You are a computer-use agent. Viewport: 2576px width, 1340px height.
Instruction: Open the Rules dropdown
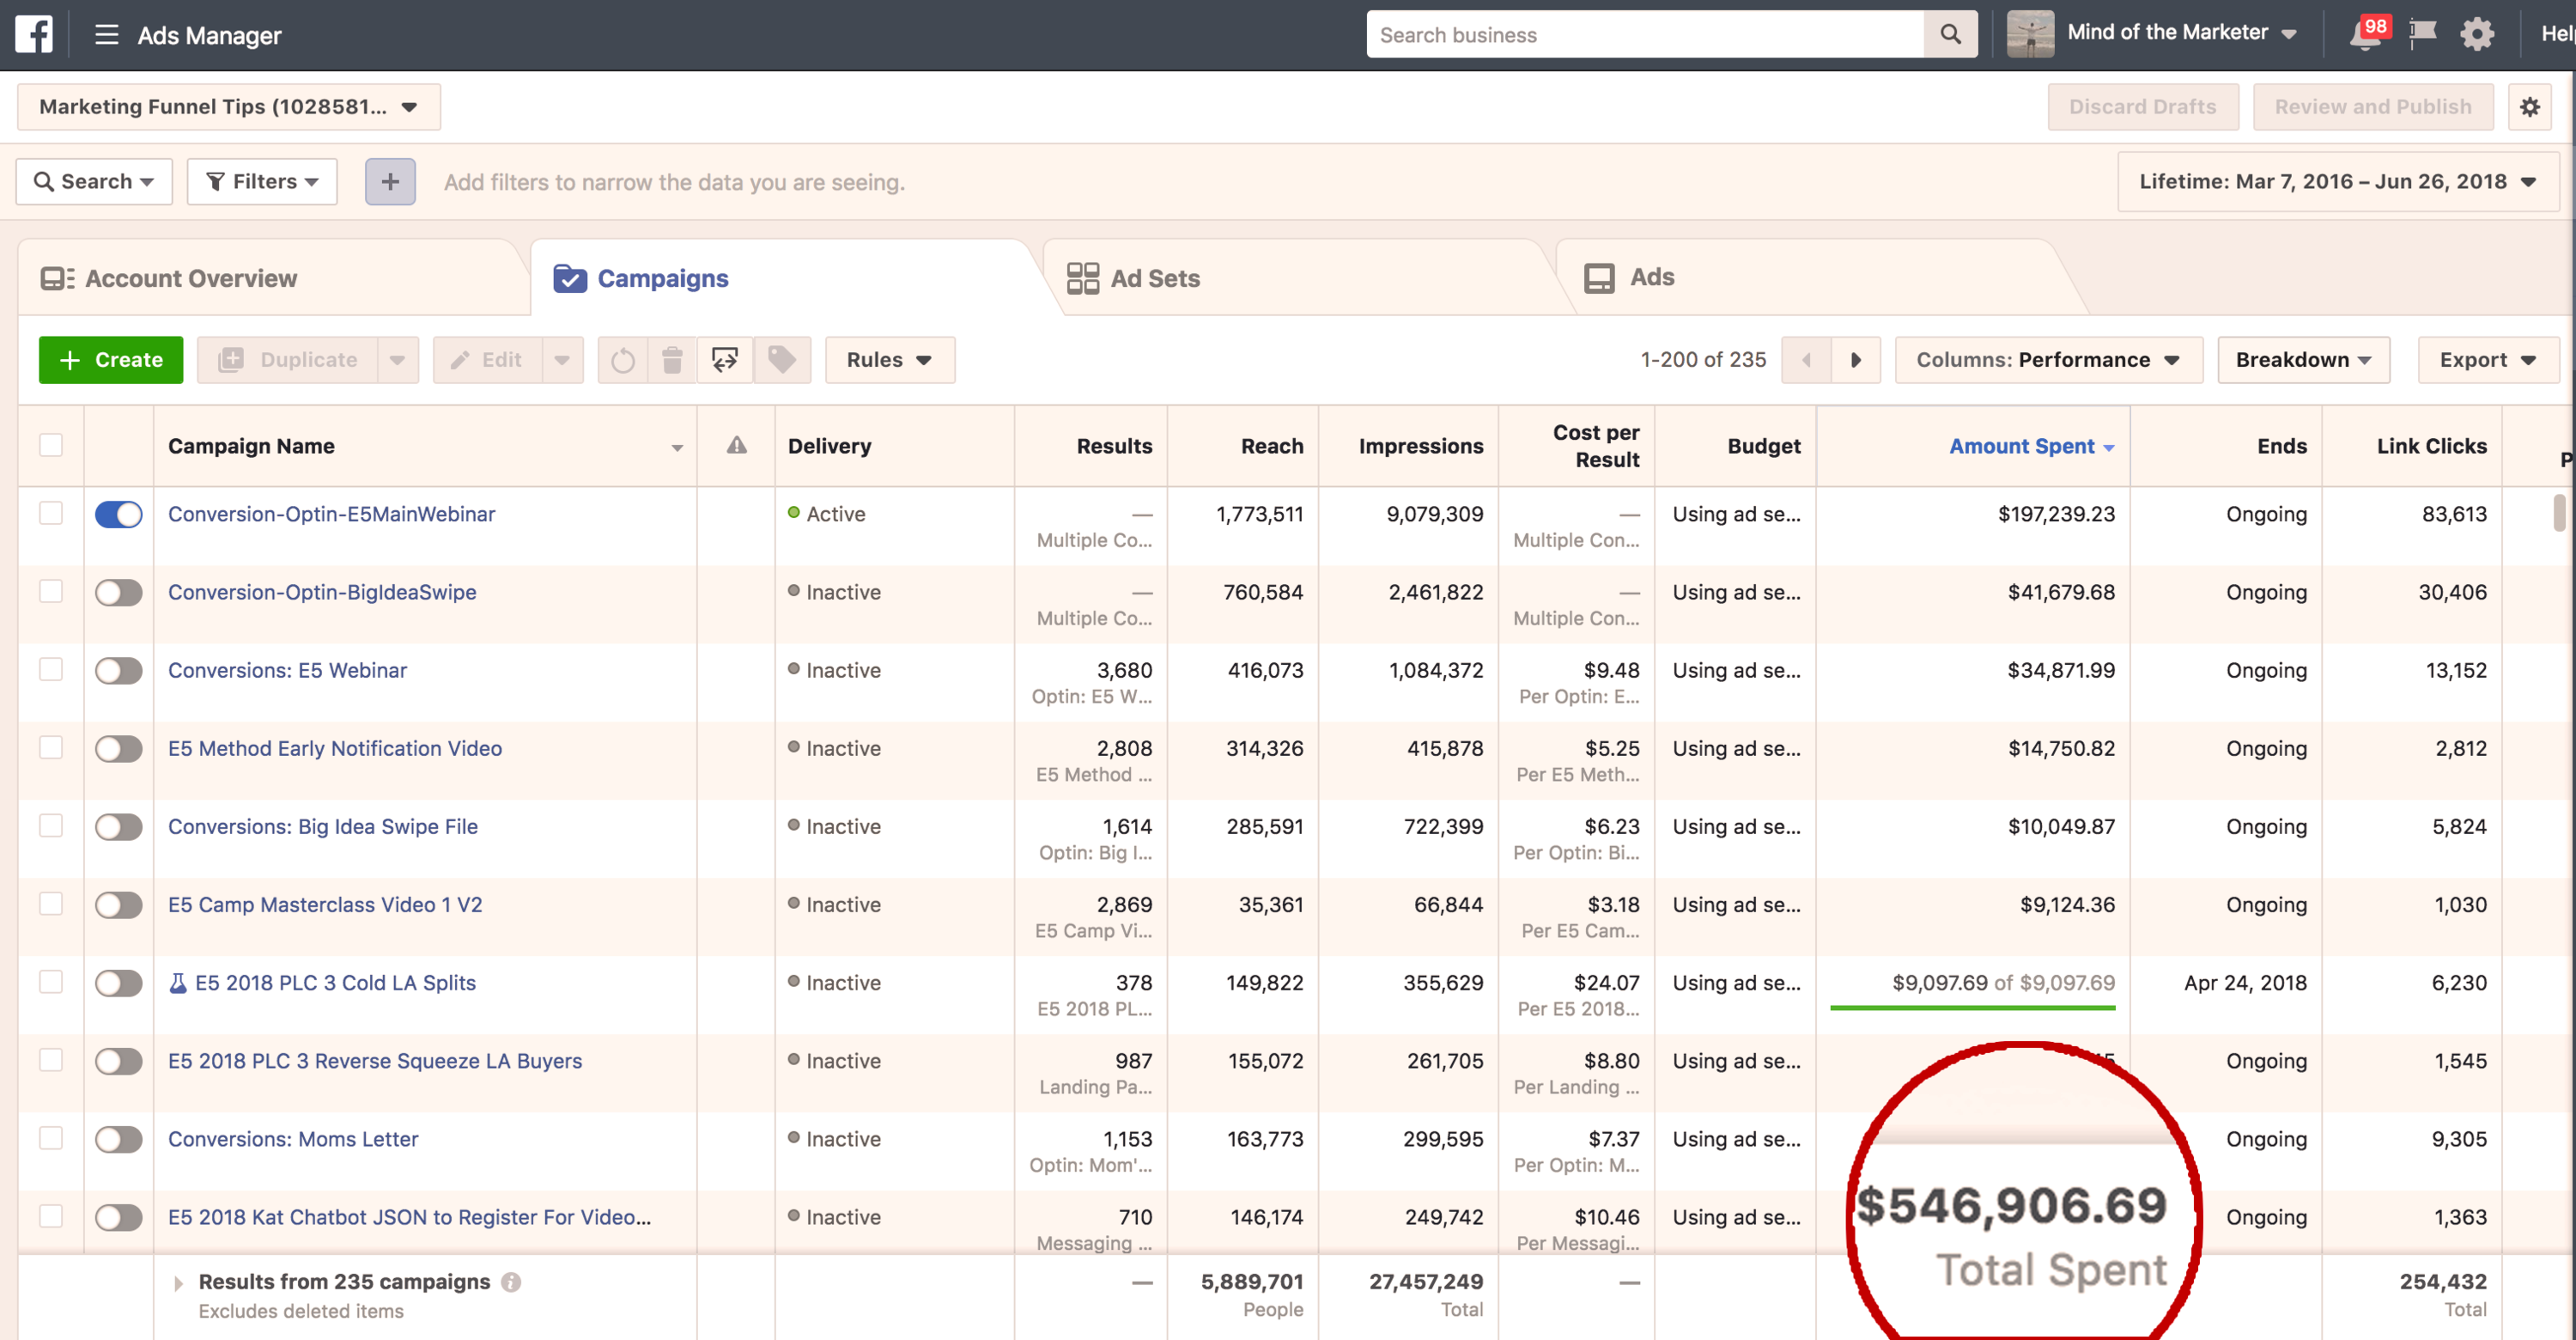coord(890,360)
